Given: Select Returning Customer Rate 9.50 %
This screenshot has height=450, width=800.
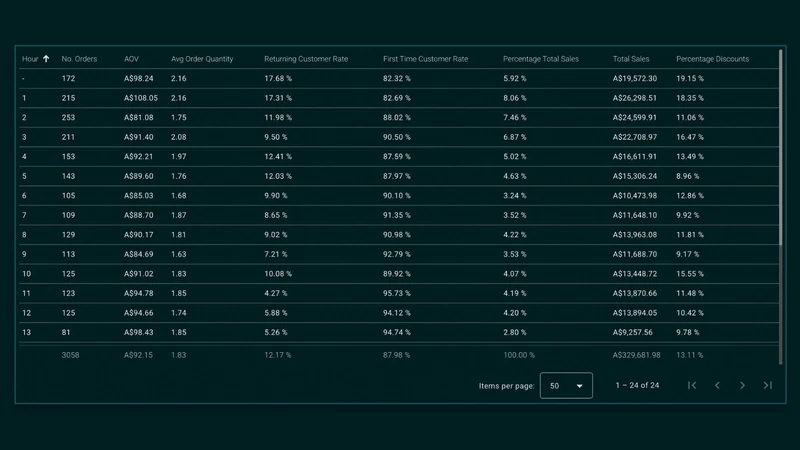Looking at the screenshot, I should coord(276,137).
